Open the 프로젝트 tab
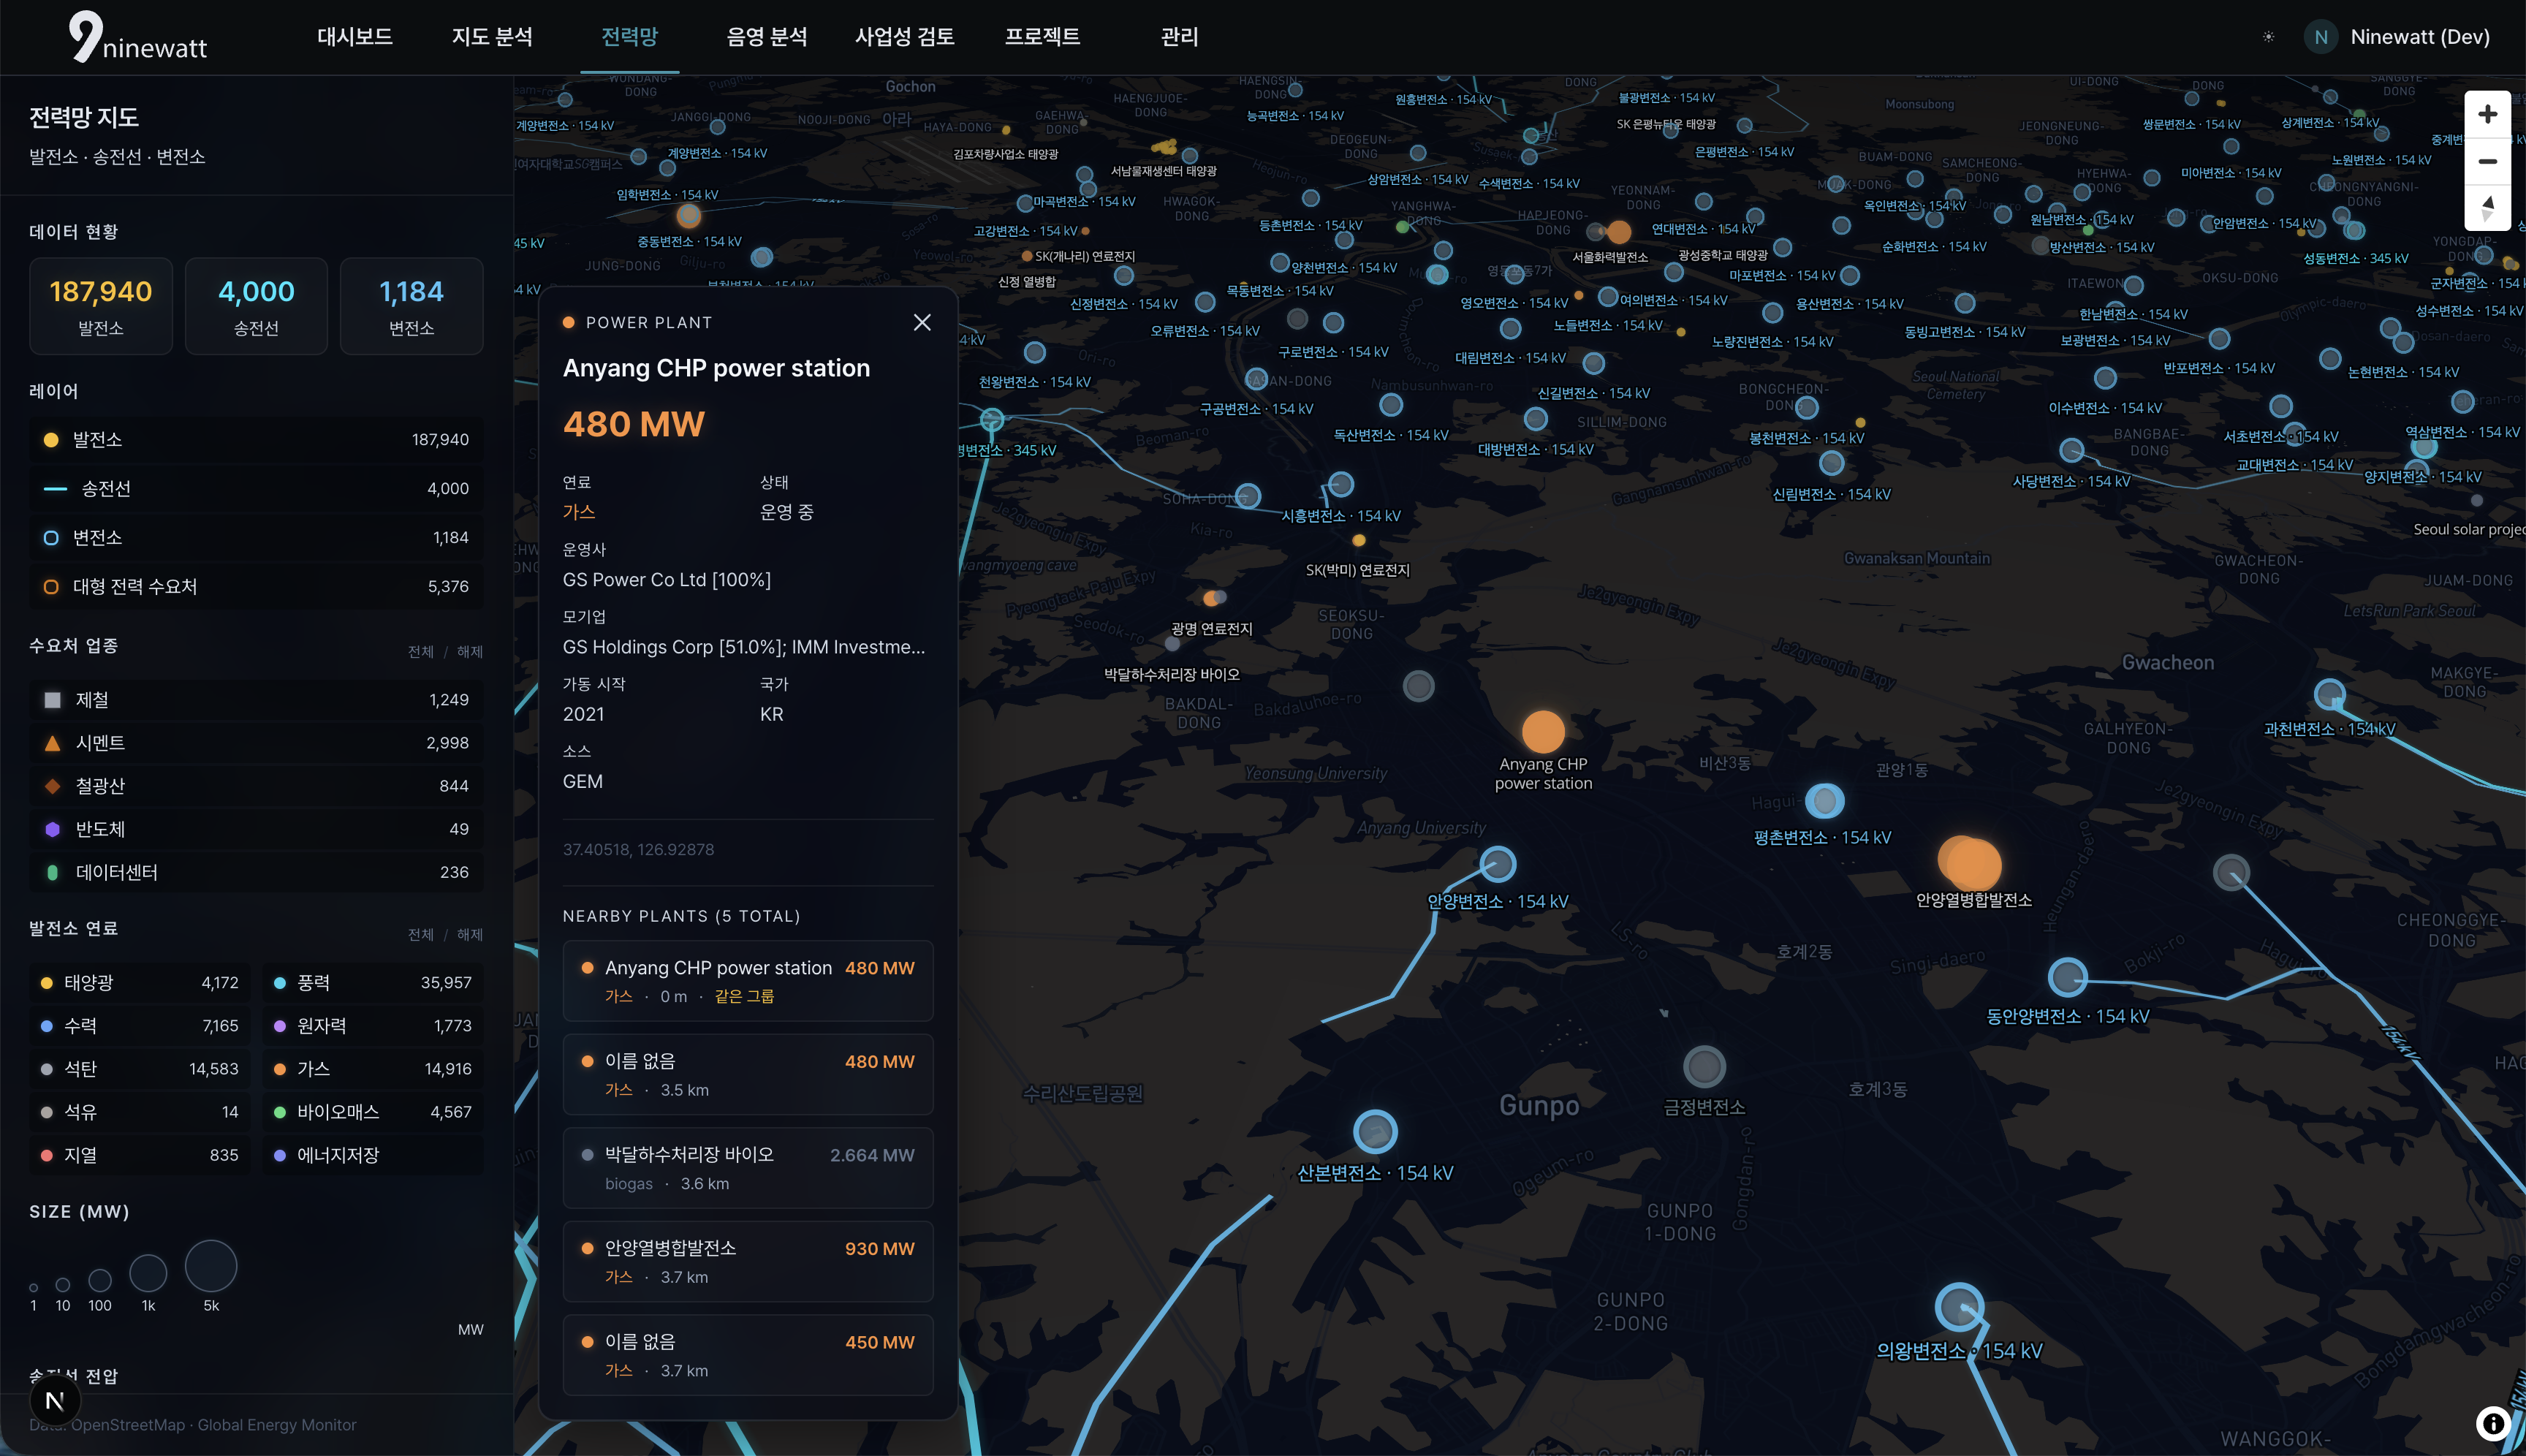This screenshot has width=2526, height=1456. pos(1042,37)
